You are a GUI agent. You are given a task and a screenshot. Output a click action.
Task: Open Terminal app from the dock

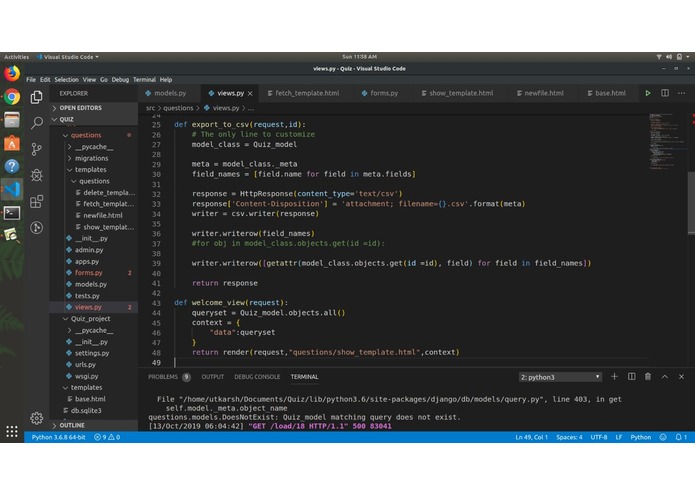pyautogui.click(x=12, y=213)
